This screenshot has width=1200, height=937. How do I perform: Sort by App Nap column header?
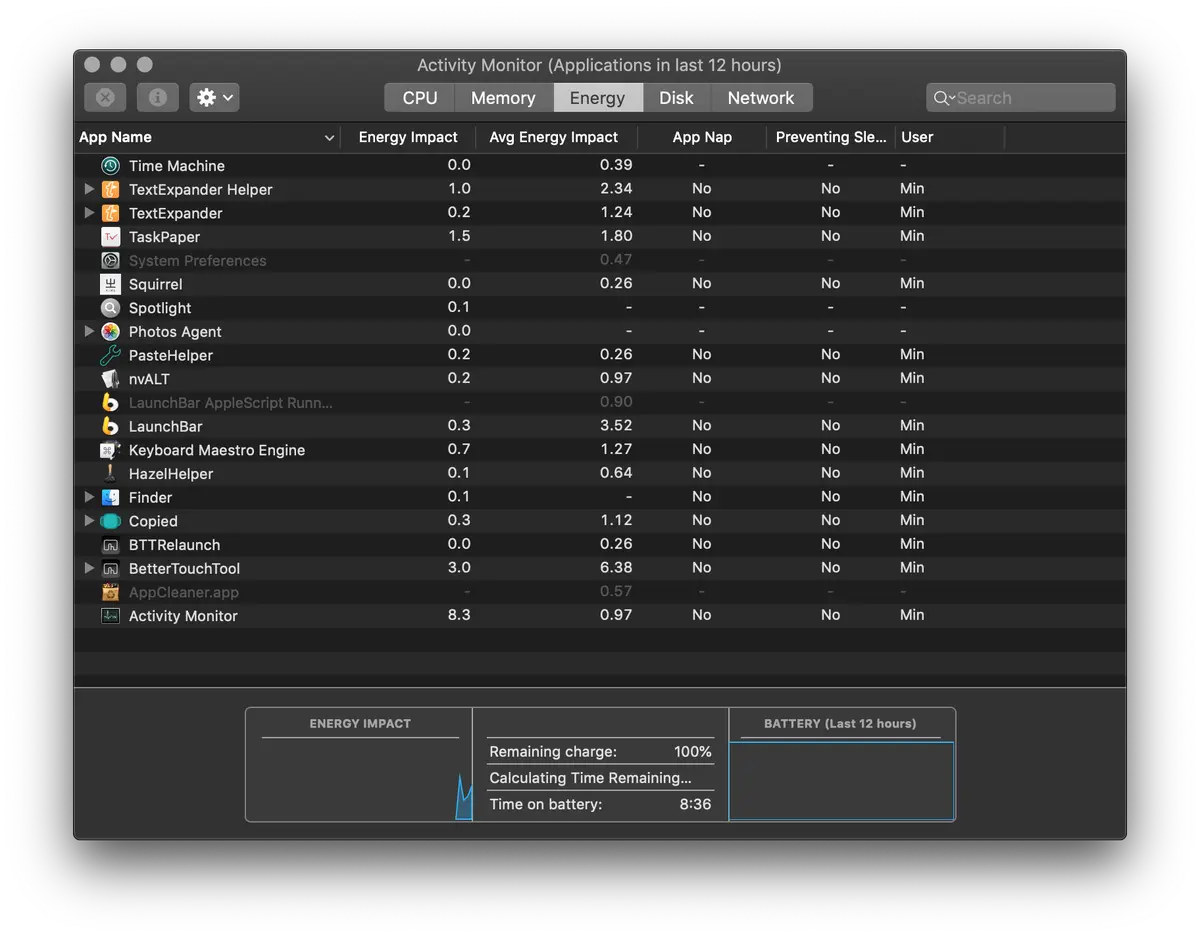pos(702,137)
